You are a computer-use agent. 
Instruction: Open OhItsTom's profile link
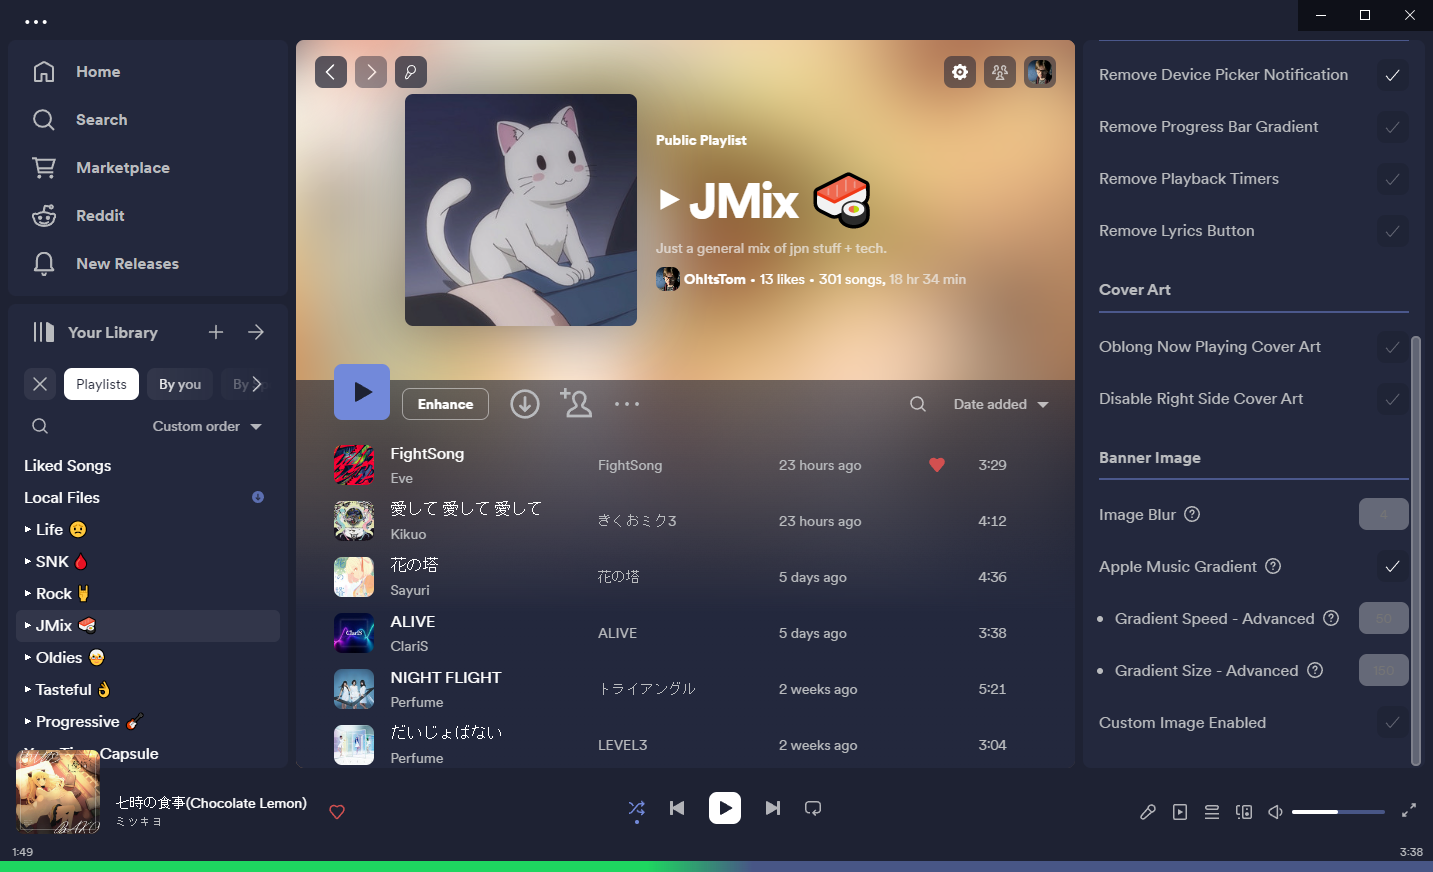point(715,279)
